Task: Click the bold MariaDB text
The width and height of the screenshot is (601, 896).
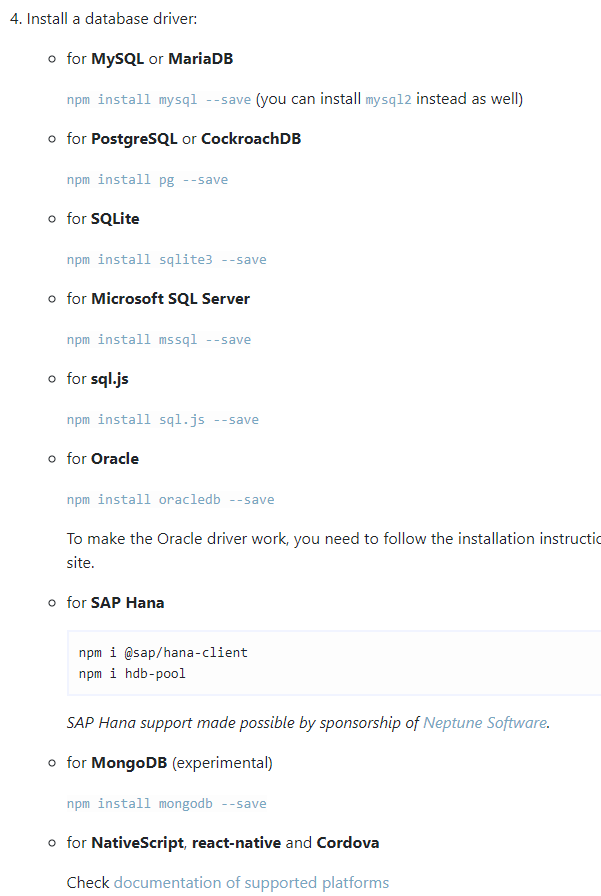Action: pyautogui.click(x=200, y=58)
